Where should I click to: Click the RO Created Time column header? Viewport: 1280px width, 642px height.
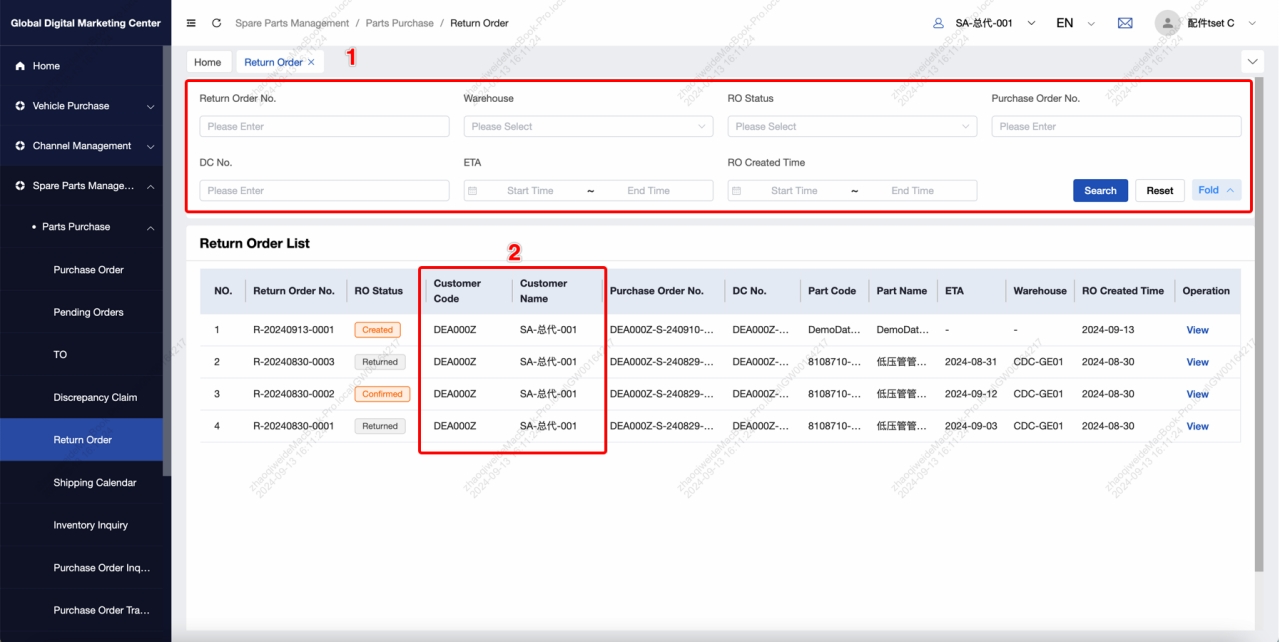pos(1123,291)
